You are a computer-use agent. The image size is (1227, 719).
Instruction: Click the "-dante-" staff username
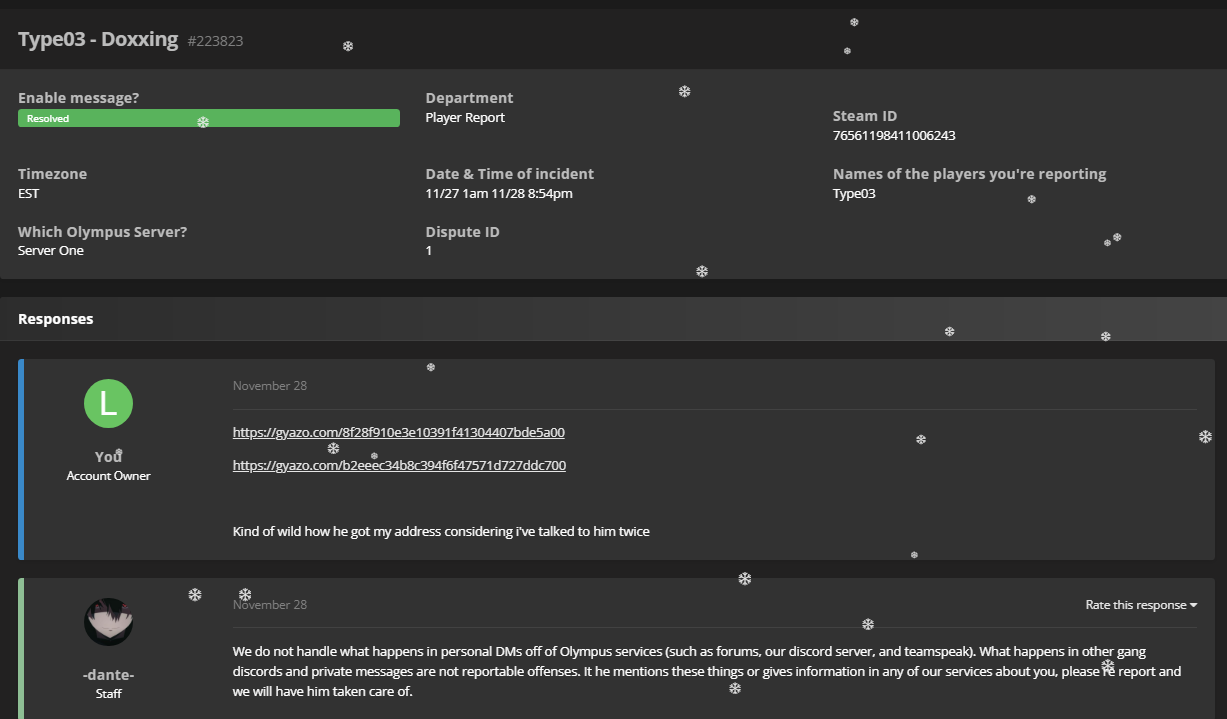[x=108, y=675]
